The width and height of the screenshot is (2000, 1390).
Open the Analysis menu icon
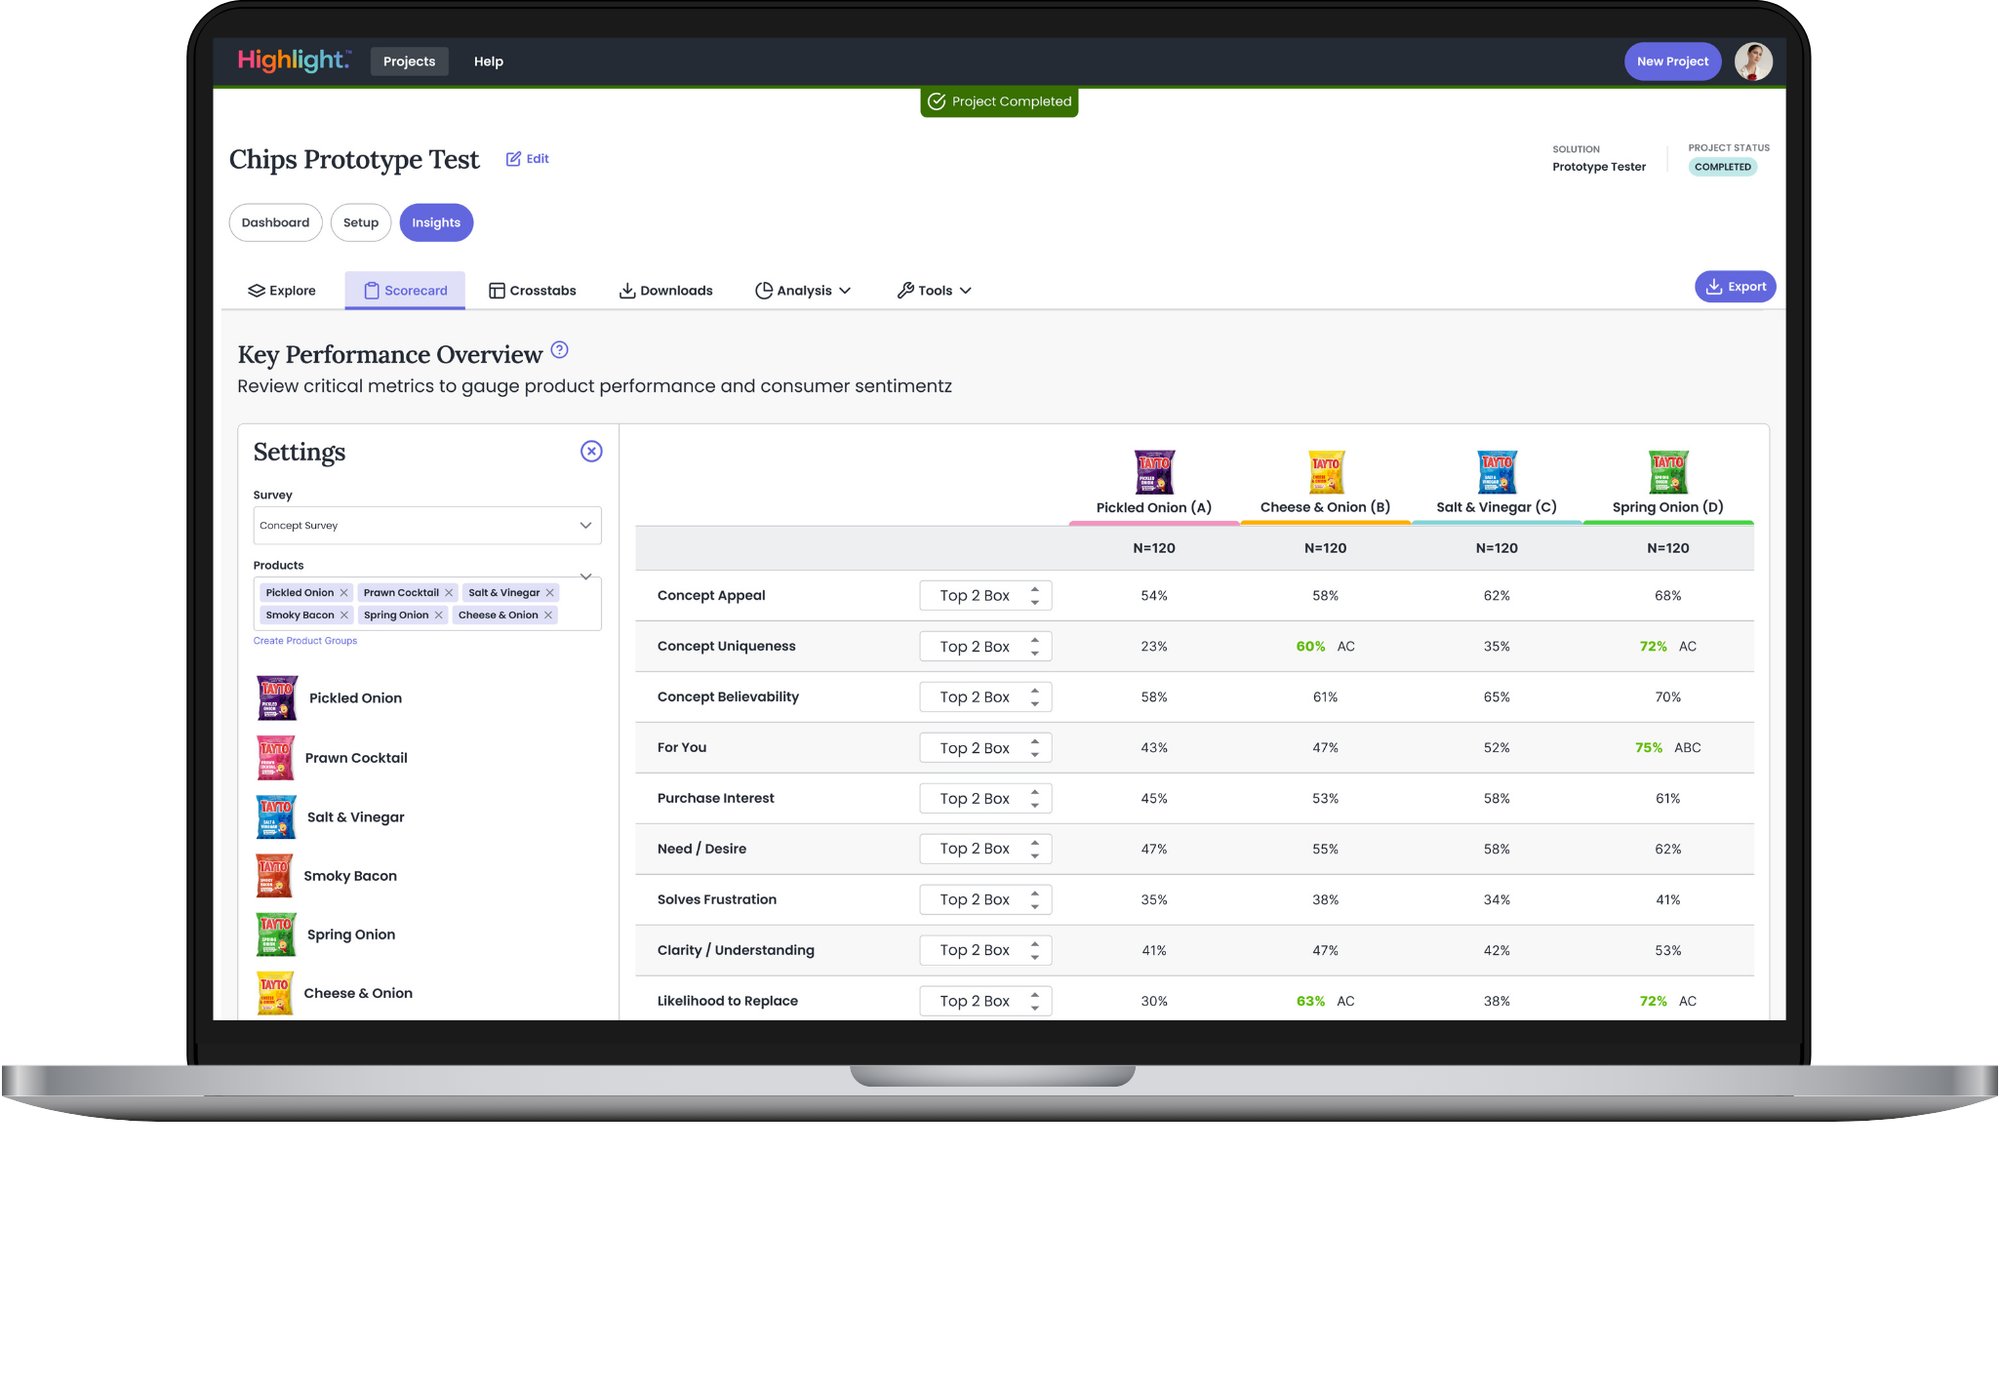click(x=765, y=290)
